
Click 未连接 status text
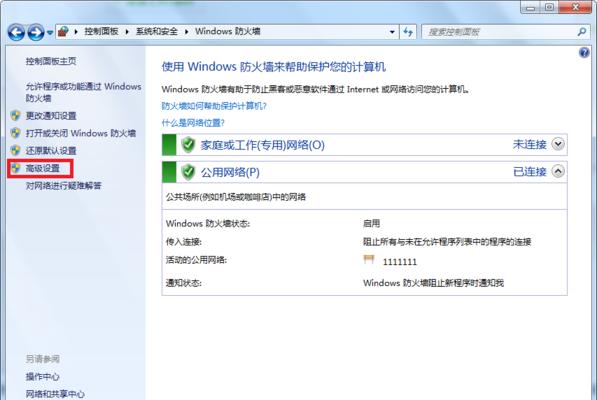[x=530, y=145]
